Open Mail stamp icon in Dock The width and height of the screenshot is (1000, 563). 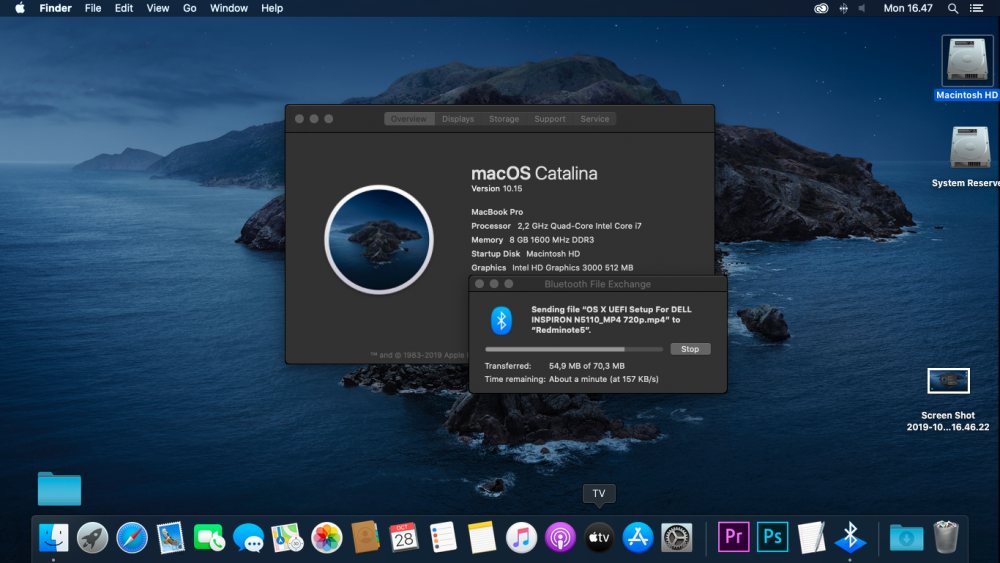tap(171, 537)
